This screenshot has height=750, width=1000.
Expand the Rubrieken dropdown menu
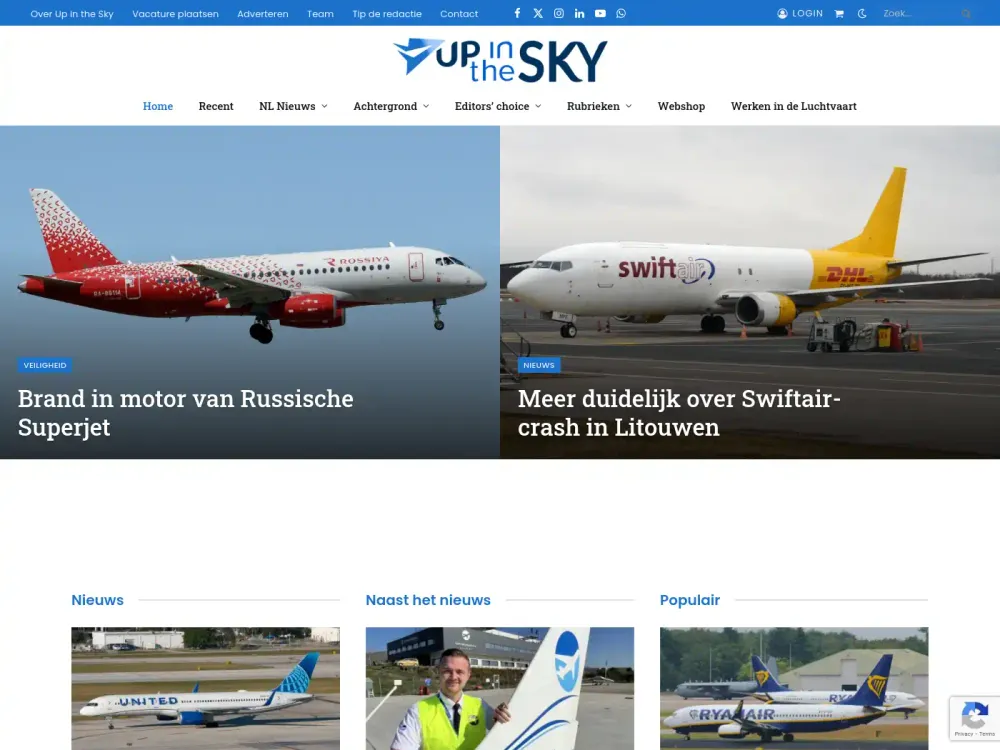(599, 106)
